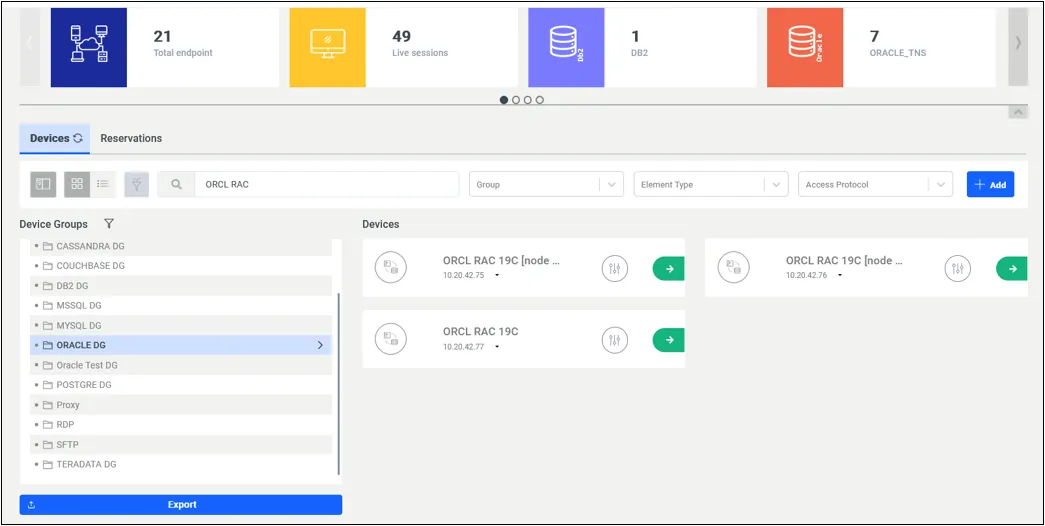Click device type icon for 10.20.42.77
The width and height of the screenshot is (1045, 526).
pos(391,339)
